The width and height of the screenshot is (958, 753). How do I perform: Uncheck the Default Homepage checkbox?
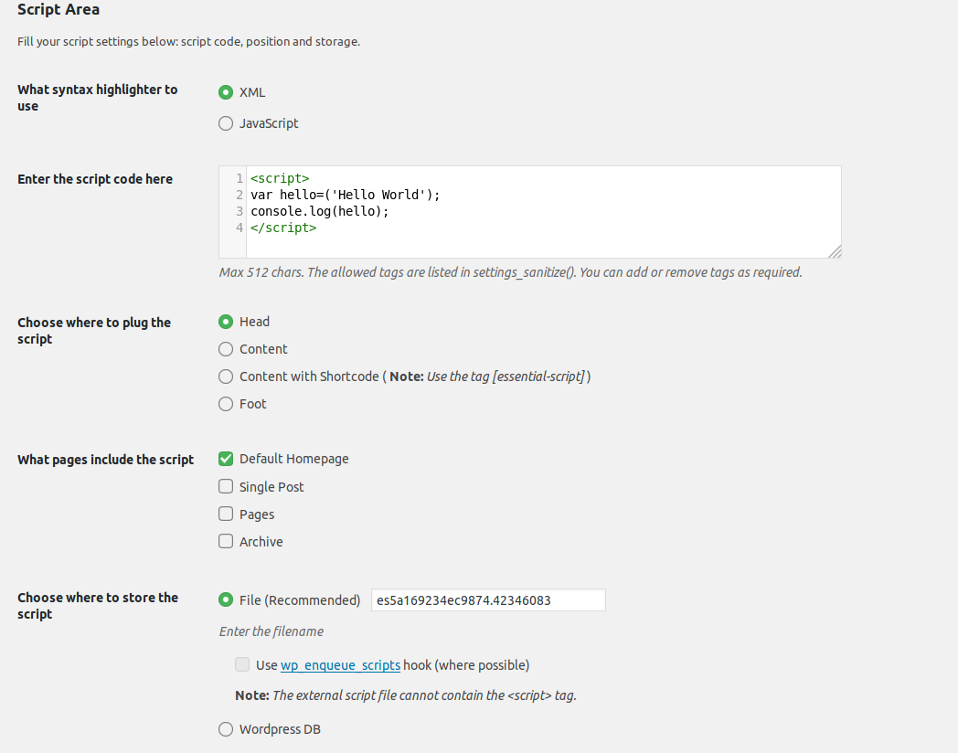tap(226, 459)
